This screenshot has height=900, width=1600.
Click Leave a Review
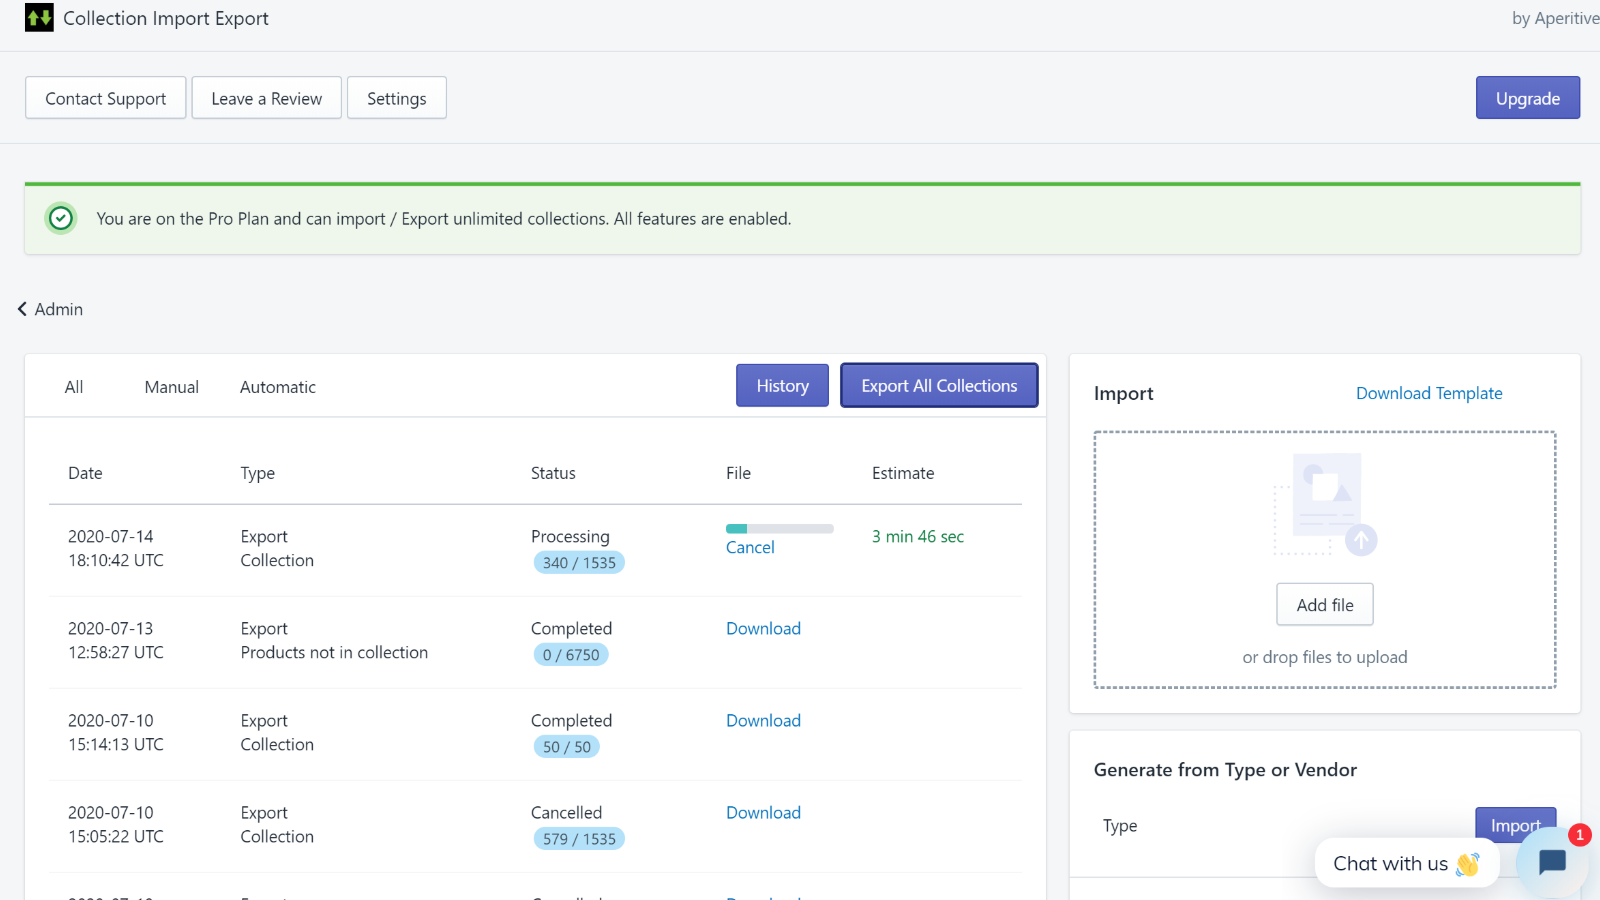click(266, 97)
